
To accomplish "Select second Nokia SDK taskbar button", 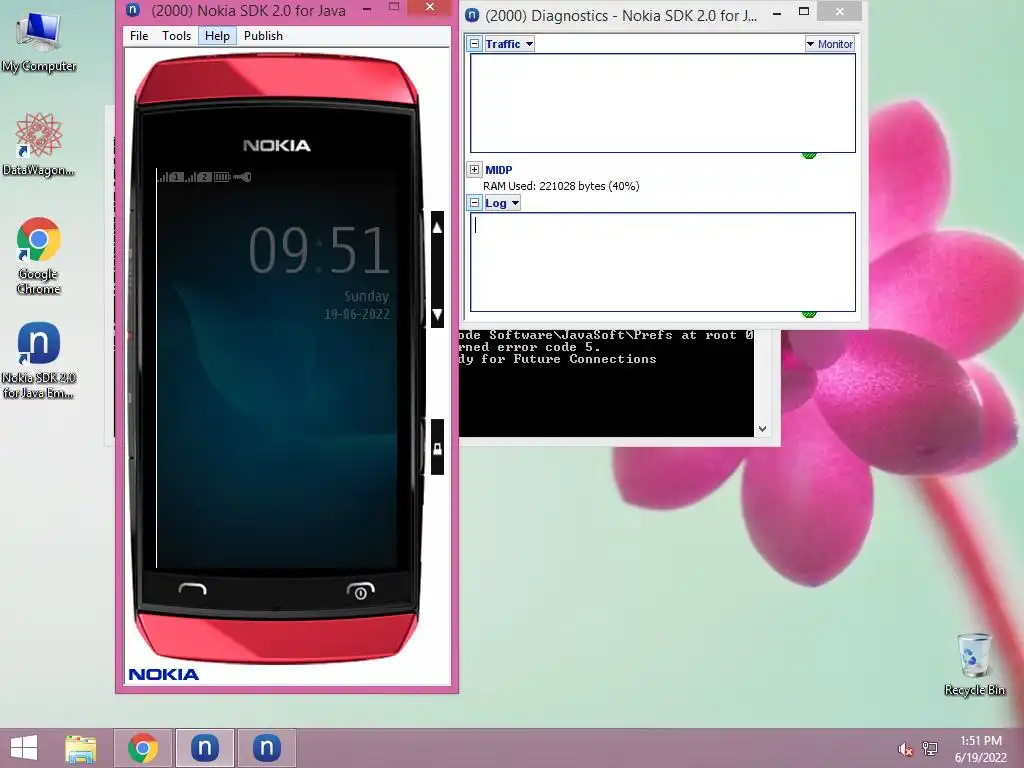I will [266, 748].
